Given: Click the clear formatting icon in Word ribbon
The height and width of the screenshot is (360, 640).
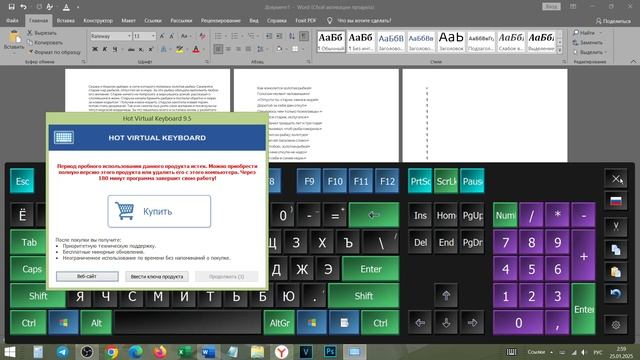Looking at the screenshot, I should click(x=203, y=36).
